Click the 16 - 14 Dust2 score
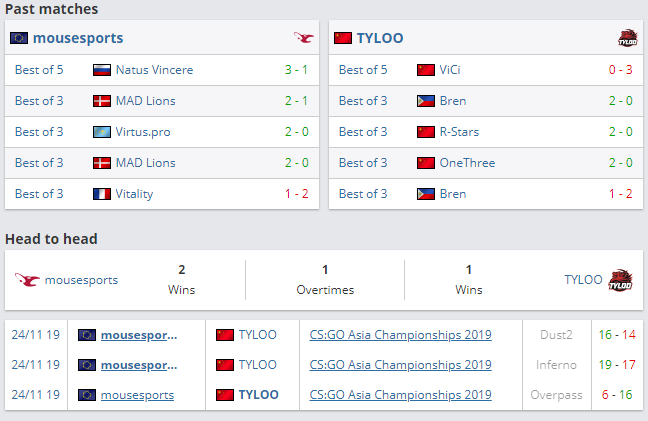Screen dimensions: 648x421 coord(618,335)
